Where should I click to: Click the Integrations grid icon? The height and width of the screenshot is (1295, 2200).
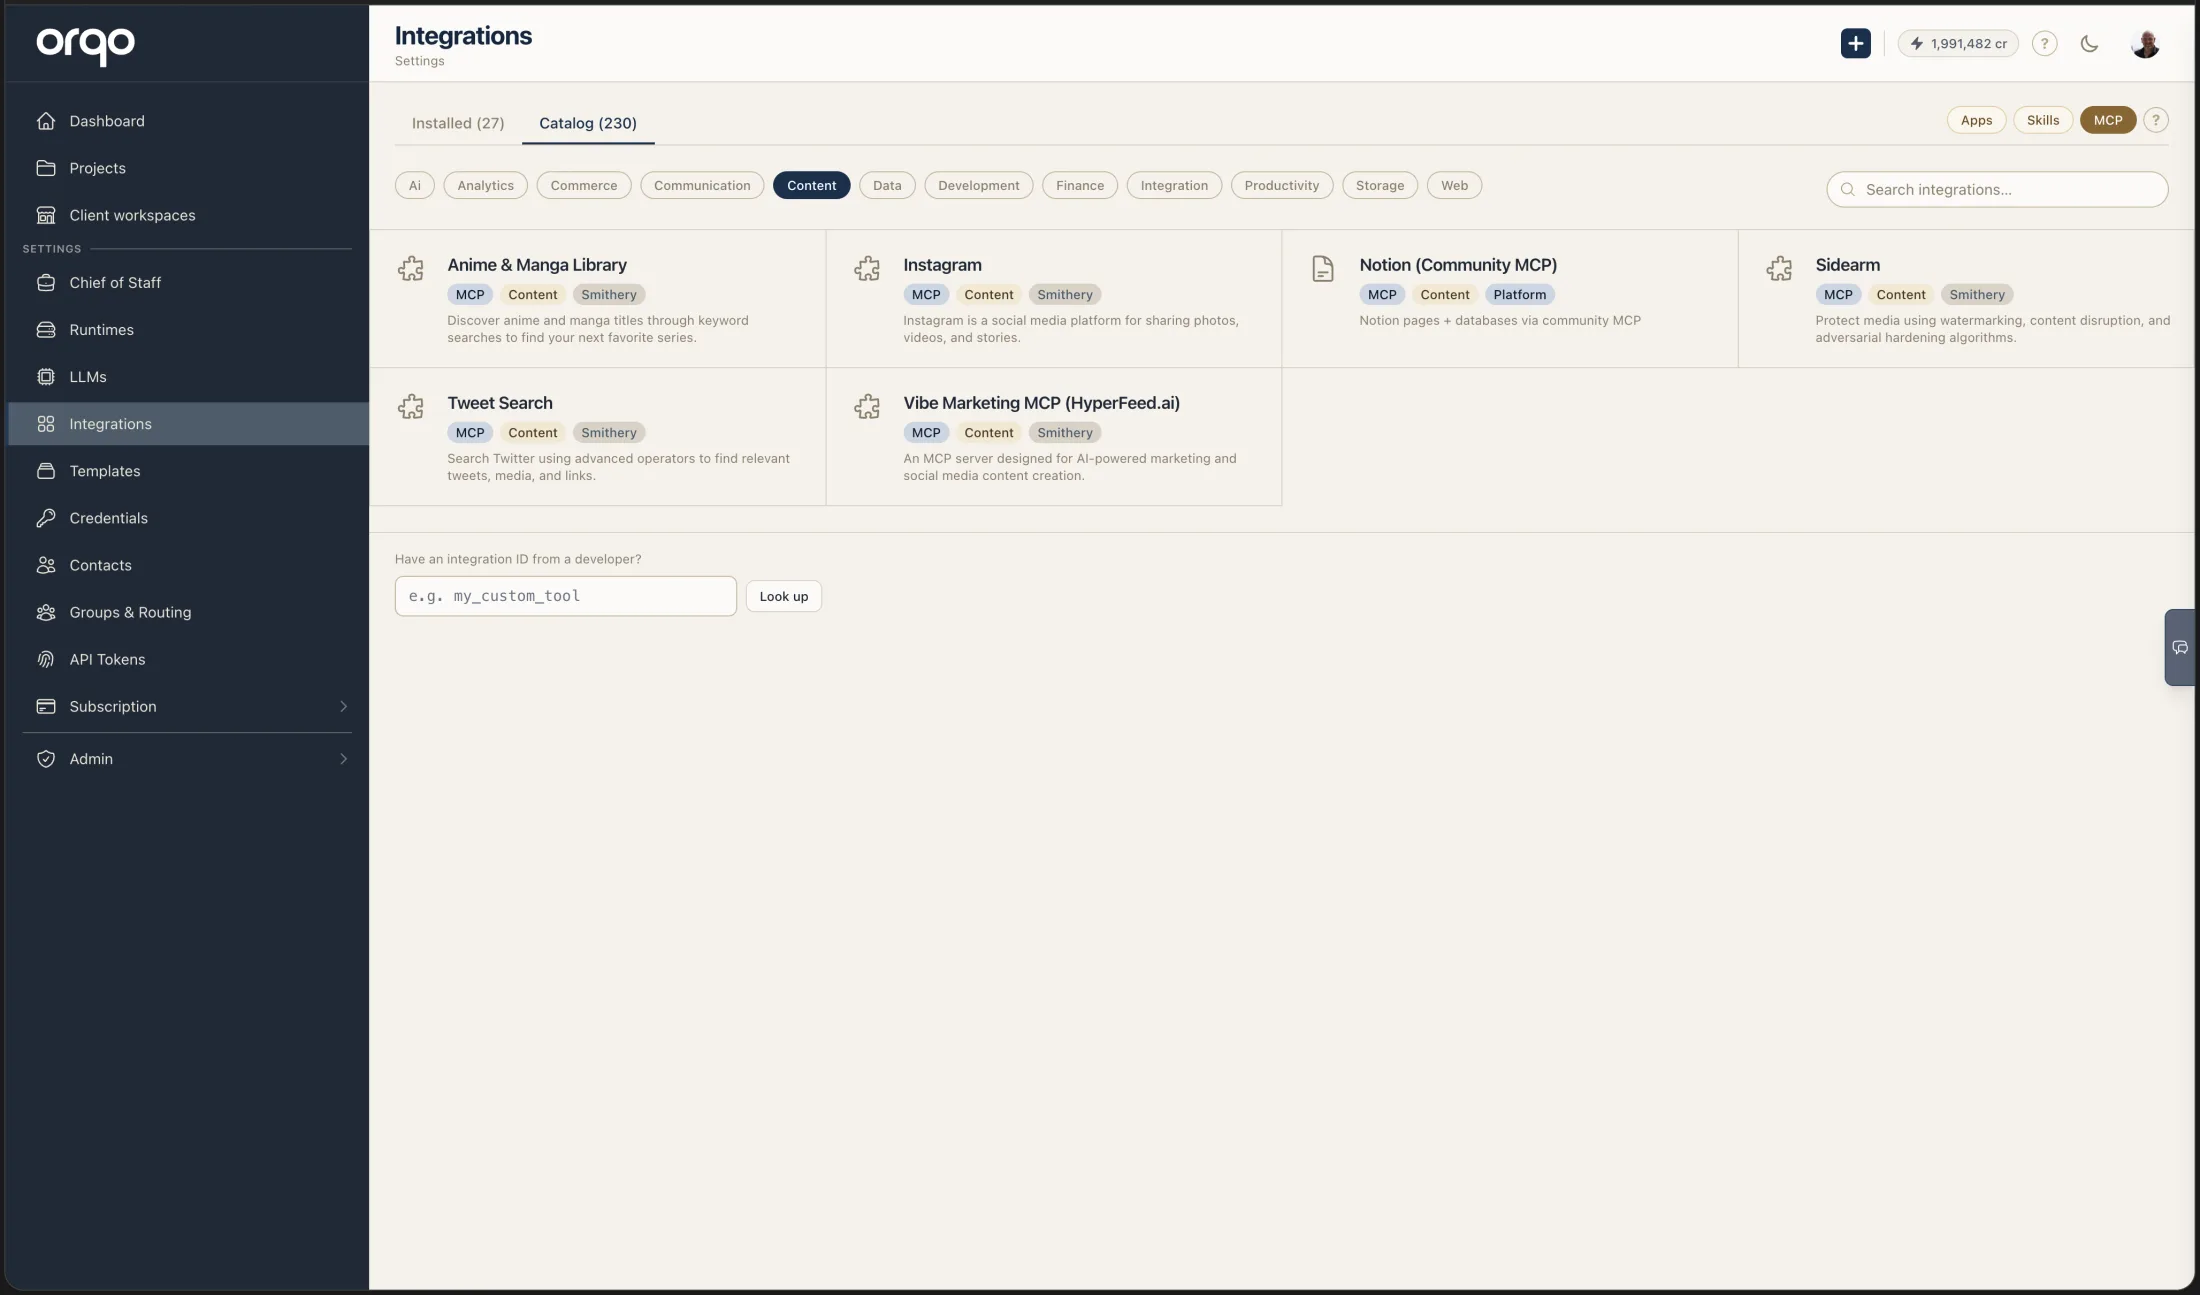tap(46, 424)
